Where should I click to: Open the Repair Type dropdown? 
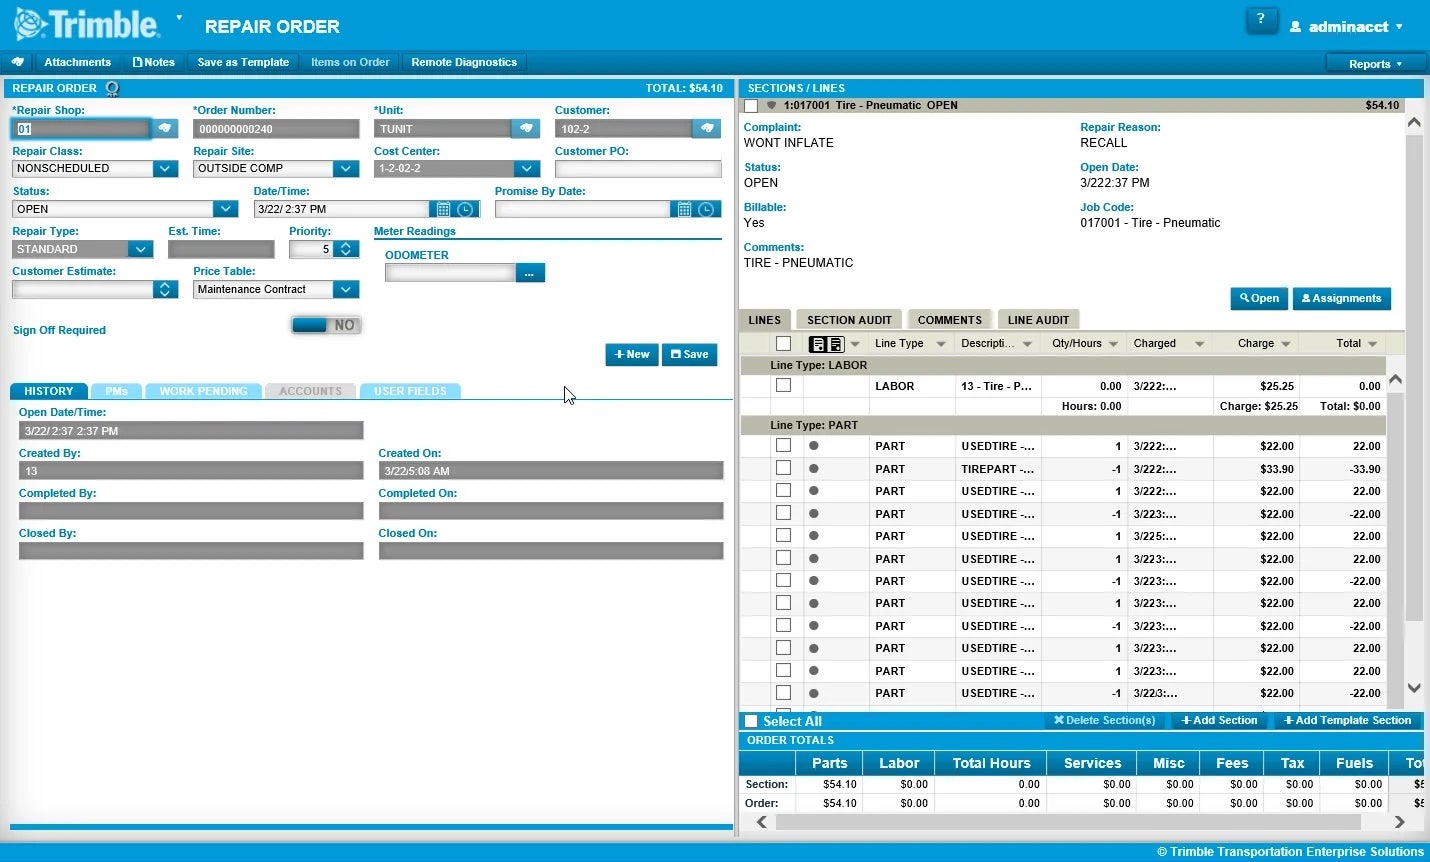(x=141, y=249)
